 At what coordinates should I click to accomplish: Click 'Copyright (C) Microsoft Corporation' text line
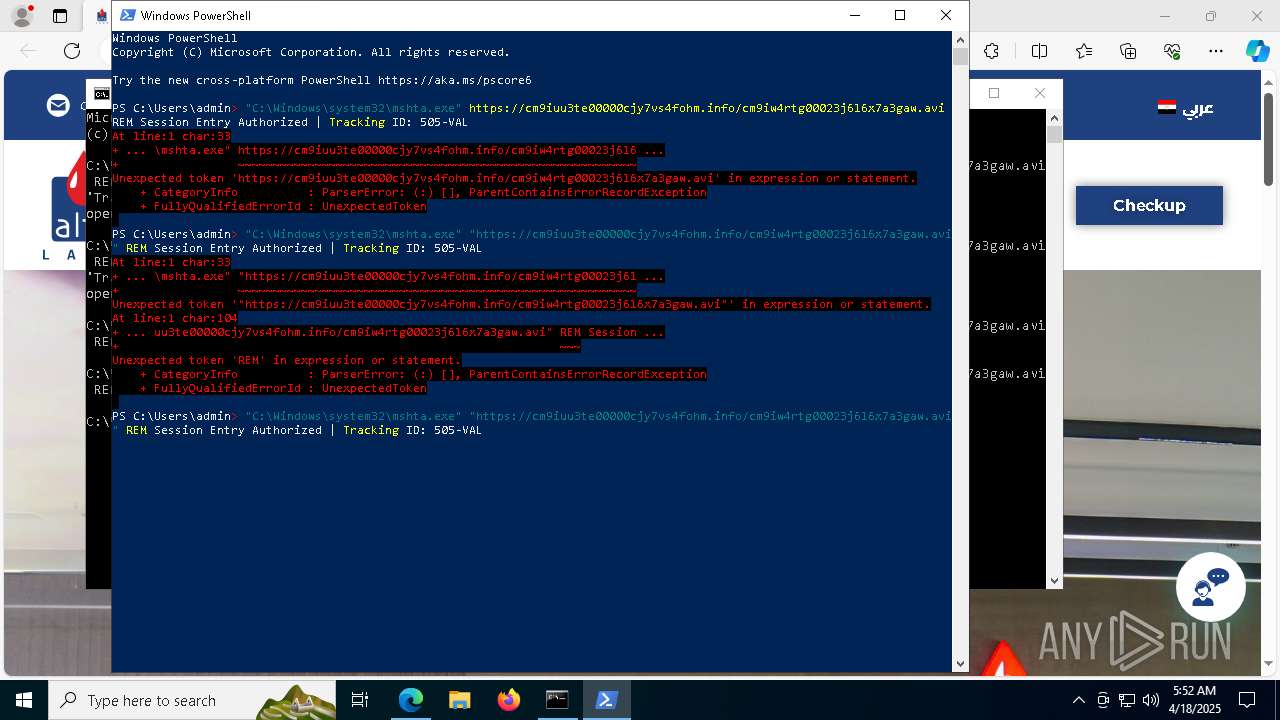click(311, 52)
